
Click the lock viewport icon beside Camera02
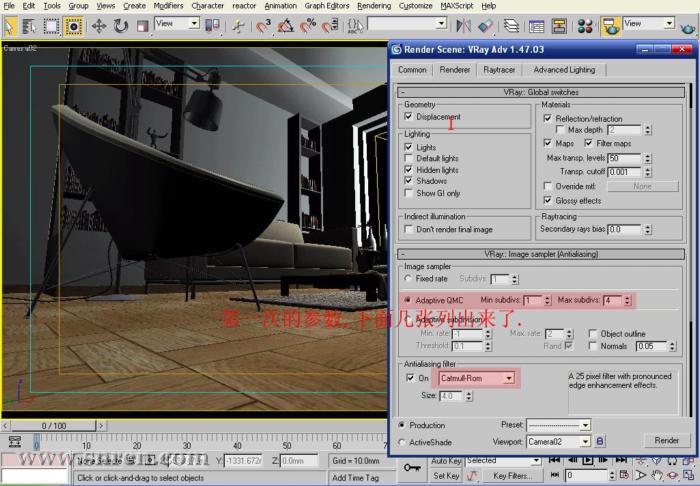tap(600, 441)
